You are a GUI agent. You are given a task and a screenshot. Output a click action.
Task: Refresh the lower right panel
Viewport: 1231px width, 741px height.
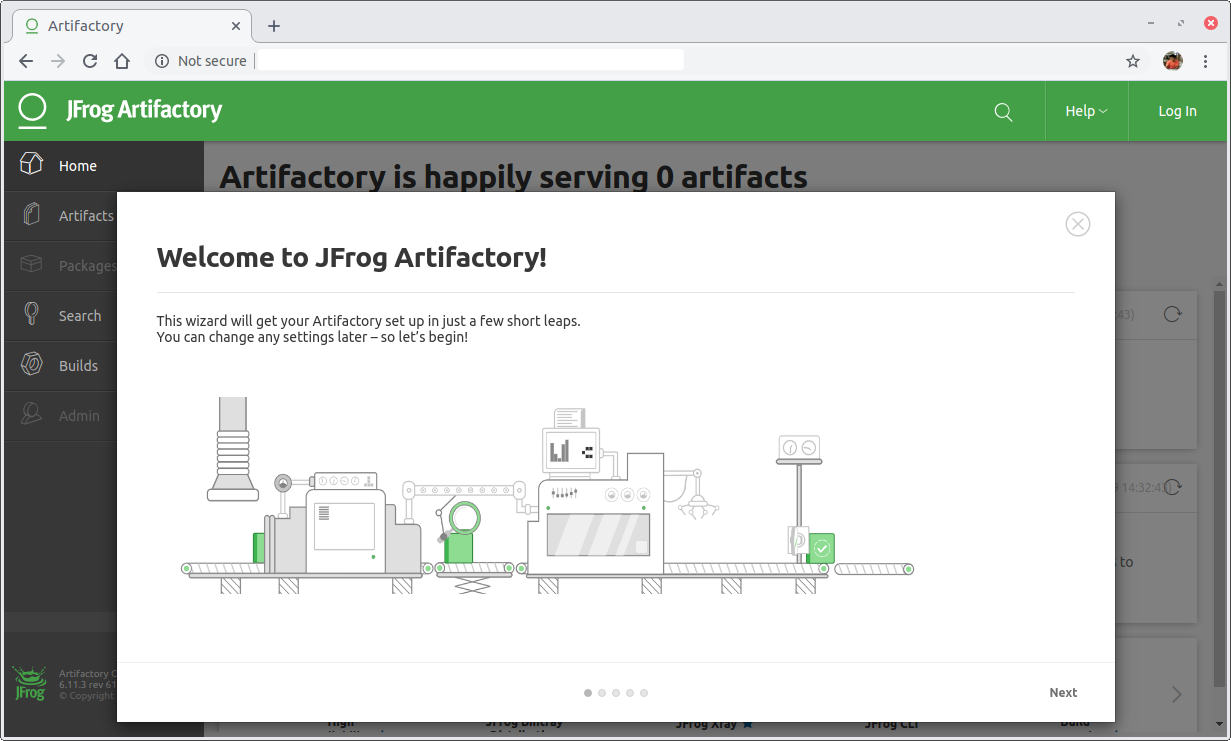point(1174,488)
